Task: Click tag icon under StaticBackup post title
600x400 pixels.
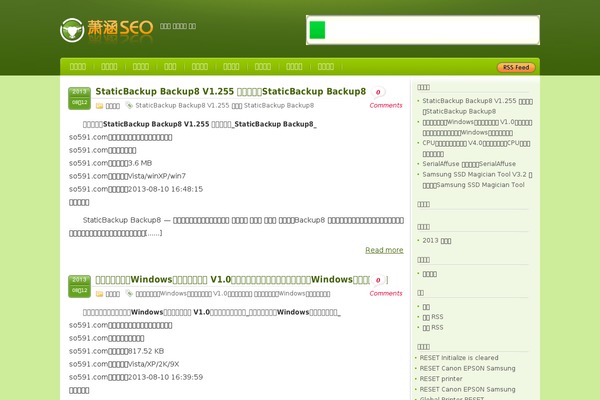Action: coord(129,105)
